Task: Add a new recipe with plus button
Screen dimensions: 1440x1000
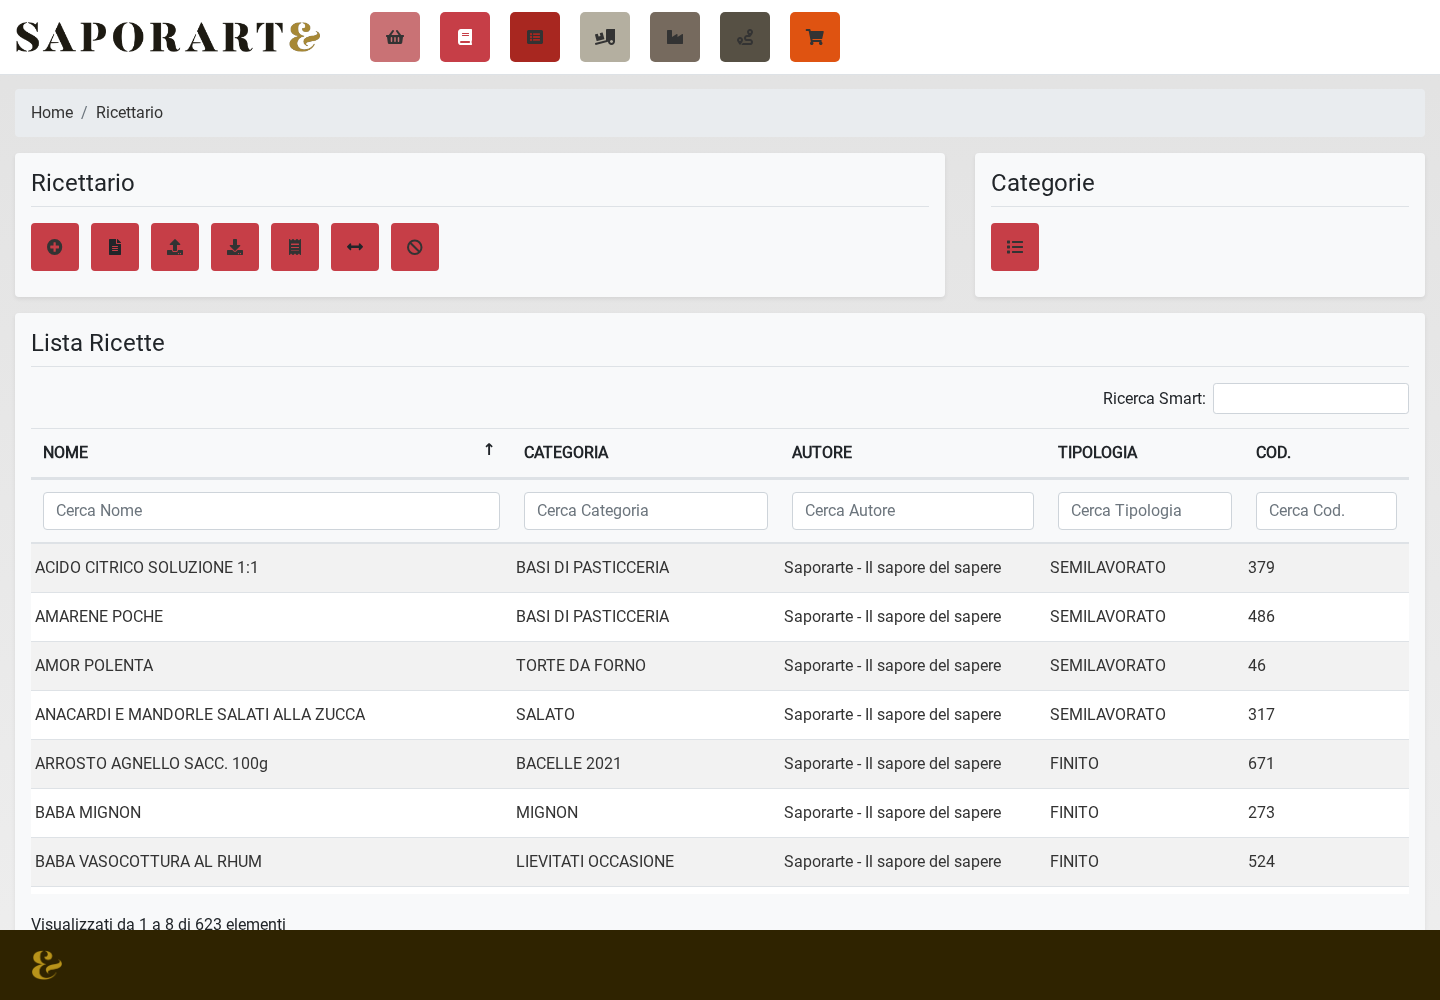Action: click(55, 247)
